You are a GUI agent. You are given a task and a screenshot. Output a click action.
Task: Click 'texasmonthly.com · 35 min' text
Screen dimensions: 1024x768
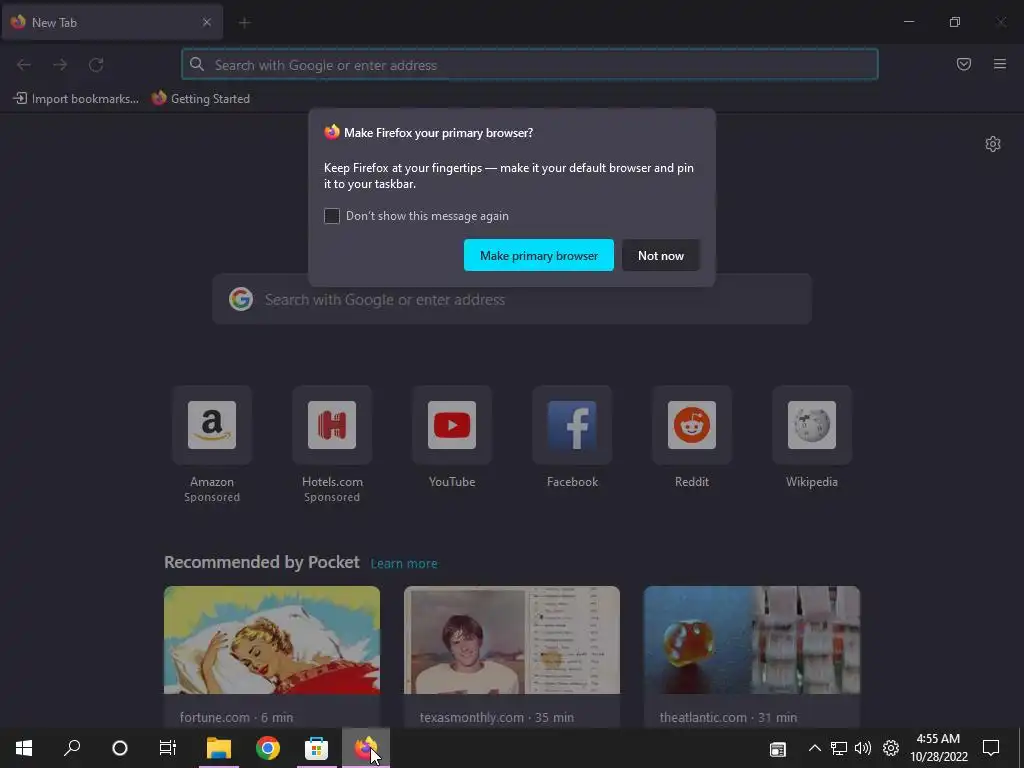pos(497,717)
